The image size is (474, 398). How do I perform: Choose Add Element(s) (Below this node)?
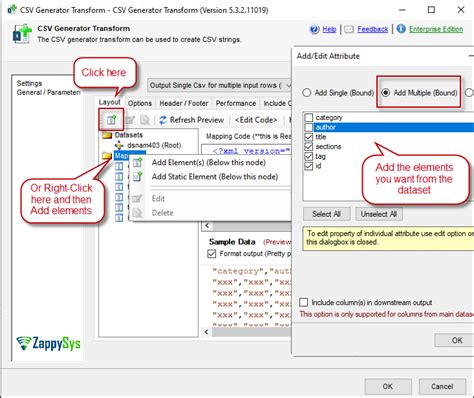point(209,163)
